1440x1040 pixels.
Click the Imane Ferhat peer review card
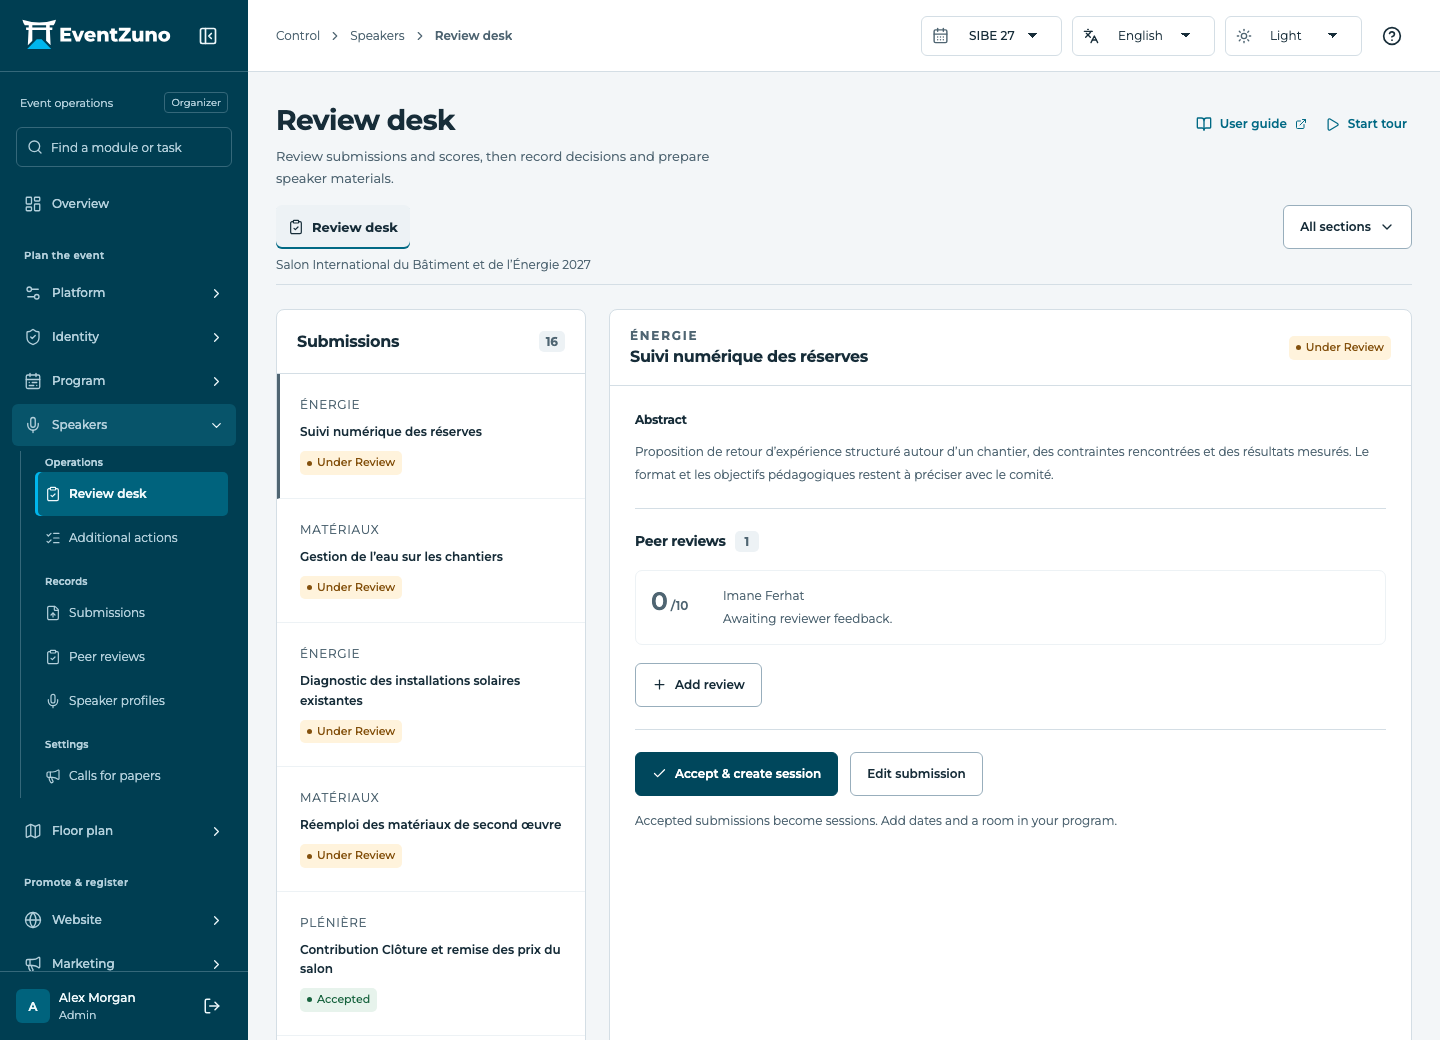(1010, 607)
